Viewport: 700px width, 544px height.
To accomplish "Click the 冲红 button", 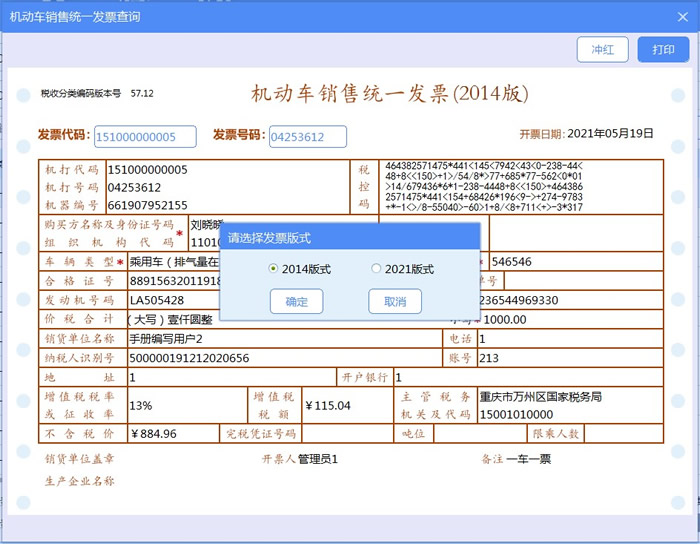I will point(603,49).
